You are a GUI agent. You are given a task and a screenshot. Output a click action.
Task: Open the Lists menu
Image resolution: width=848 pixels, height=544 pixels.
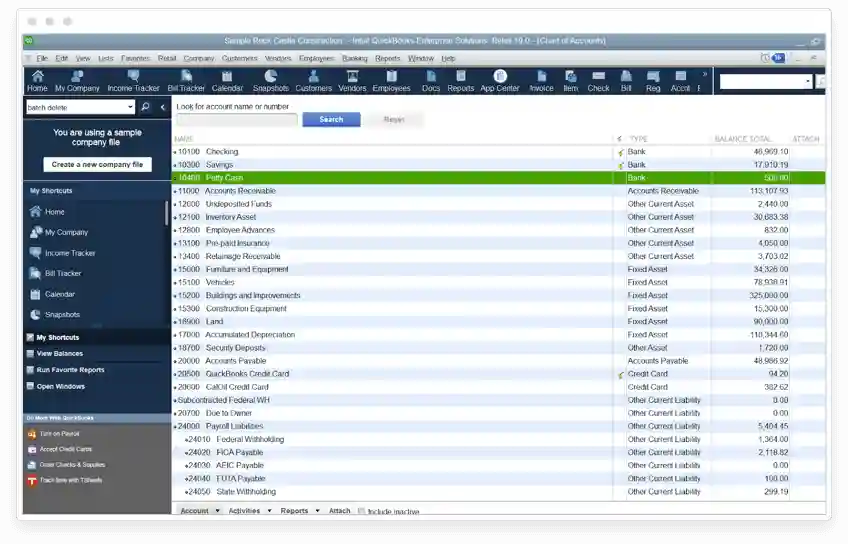point(106,58)
